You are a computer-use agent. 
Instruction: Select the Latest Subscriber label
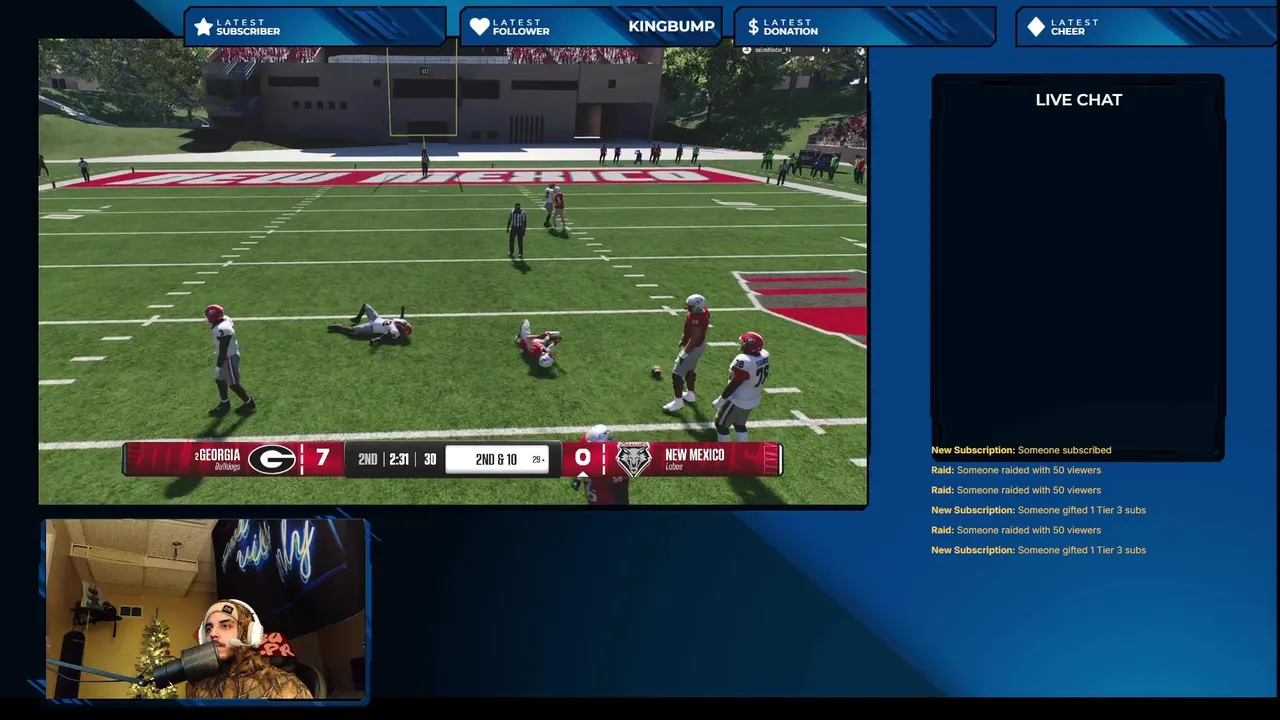coord(248,27)
